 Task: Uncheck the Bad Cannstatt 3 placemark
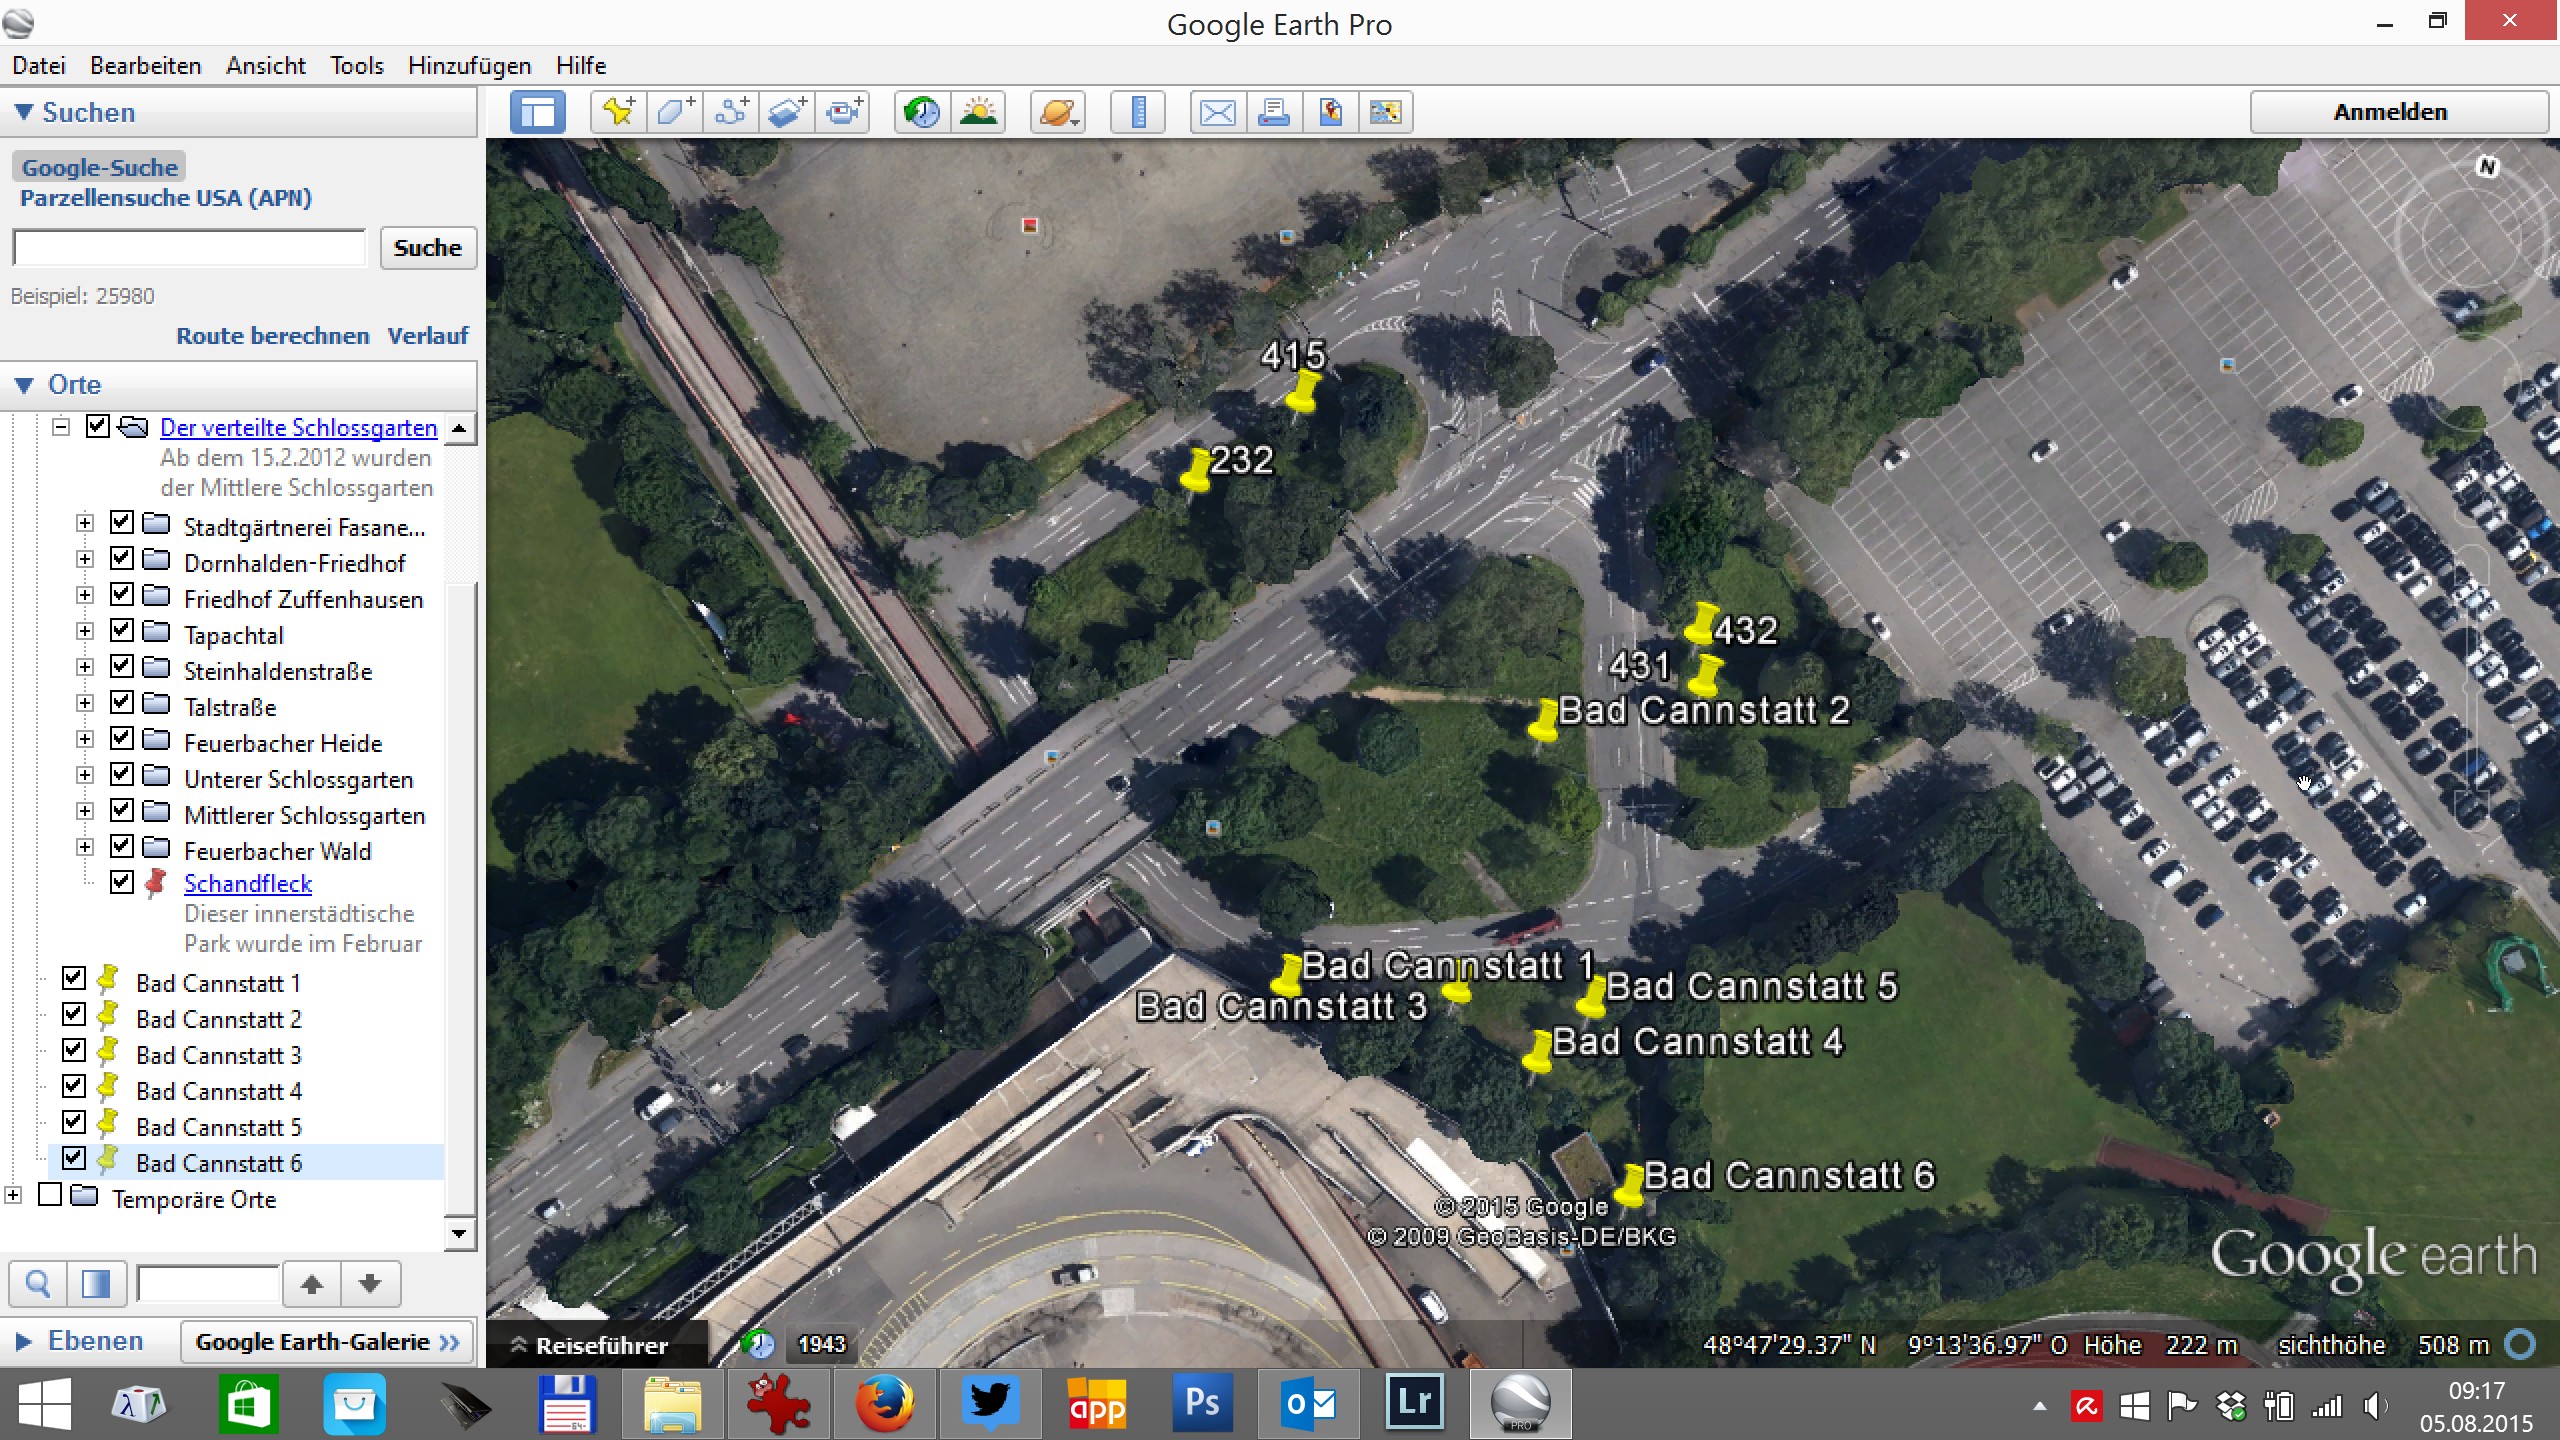coord(74,1050)
